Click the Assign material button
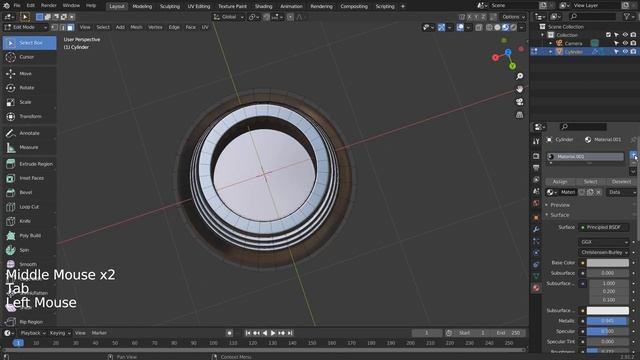Screen dimensions: 640x360 pyautogui.click(x=560, y=182)
